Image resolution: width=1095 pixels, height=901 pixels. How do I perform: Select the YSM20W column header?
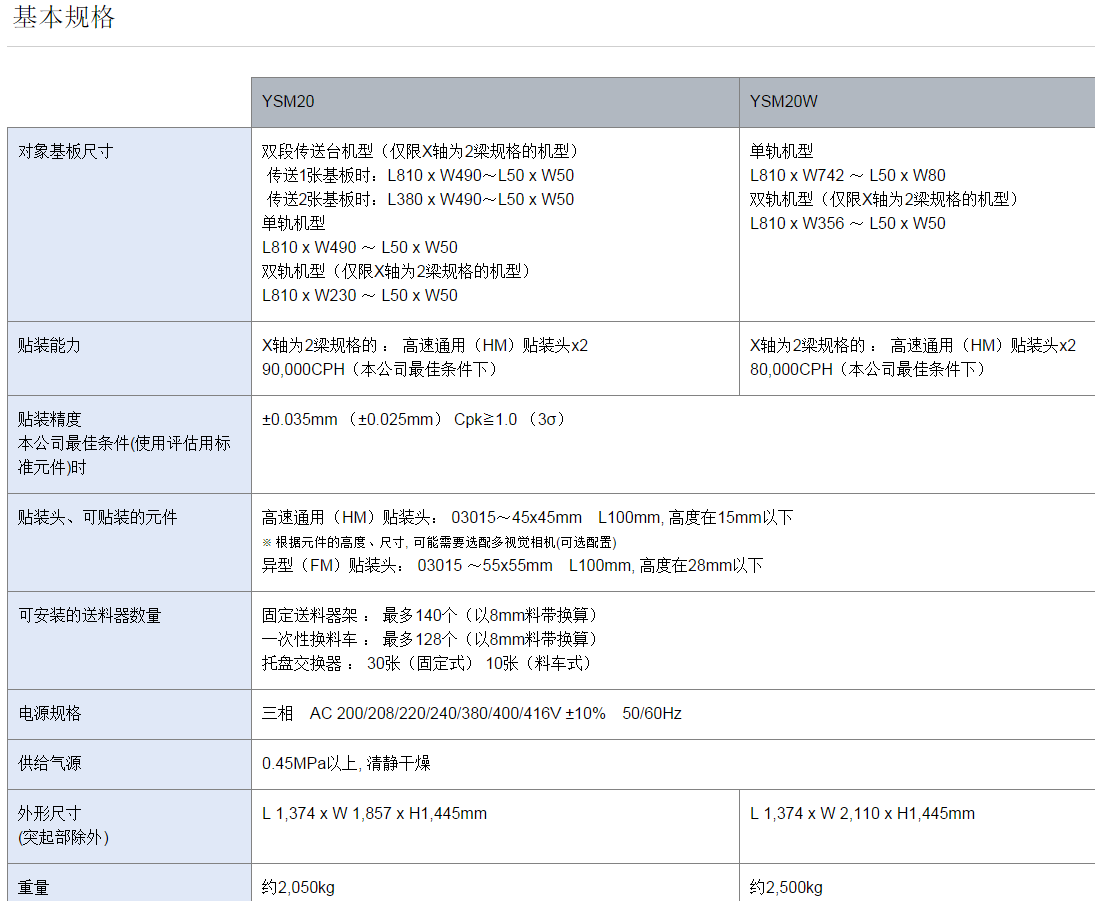pos(784,101)
